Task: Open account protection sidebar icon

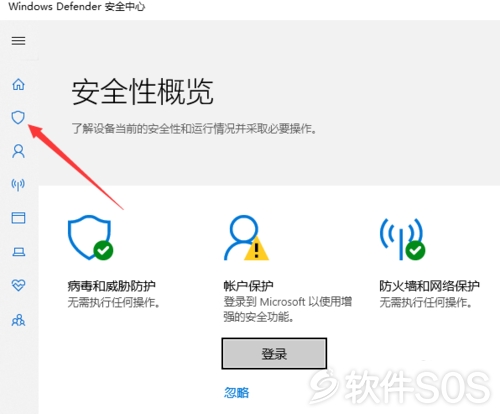Action: (x=18, y=151)
